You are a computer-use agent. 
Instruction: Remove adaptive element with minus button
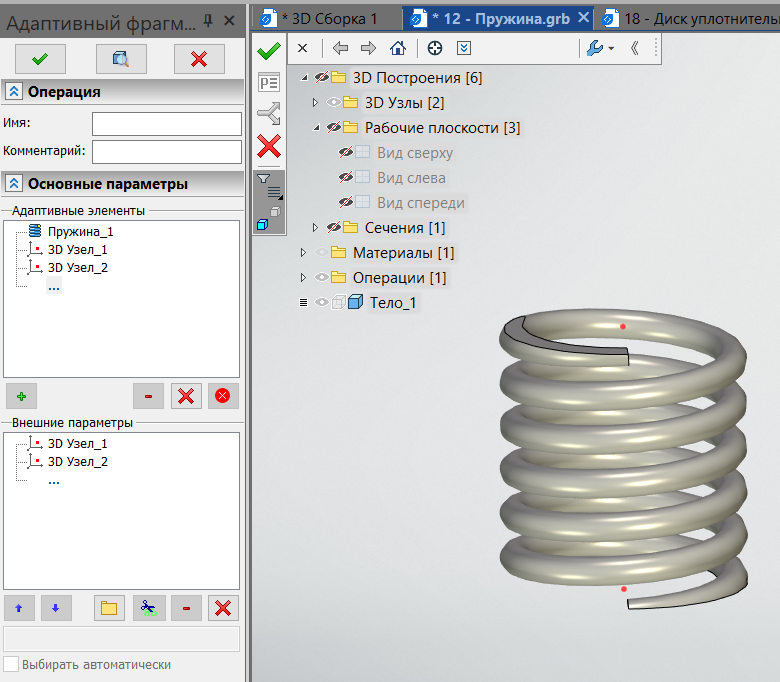coord(148,396)
